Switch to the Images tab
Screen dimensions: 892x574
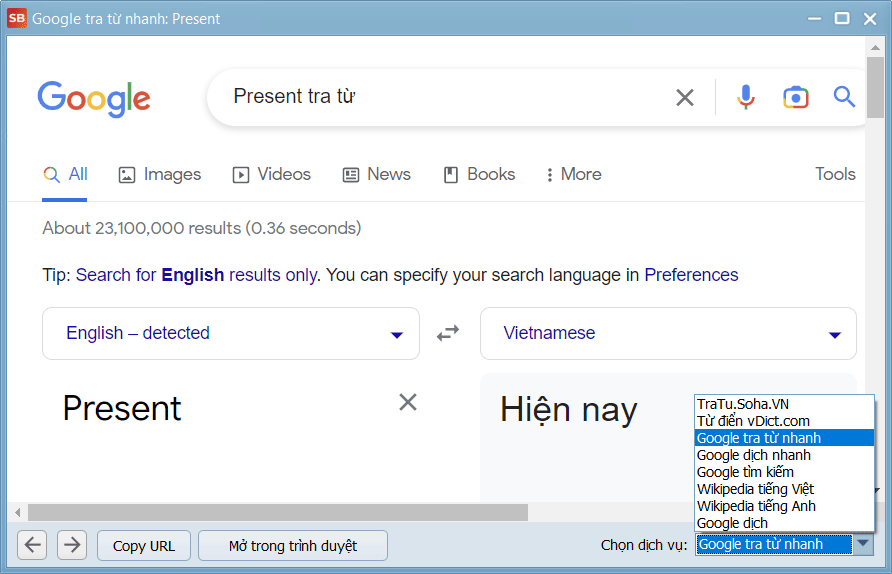tap(160, 174)
